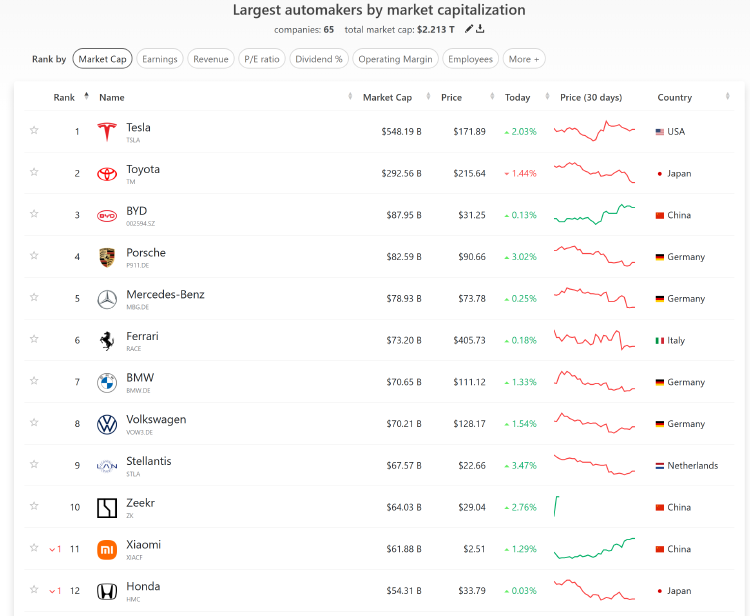Click the Netherlands country link
This screenshot has width=750, height=616.
tap(686, 466)
